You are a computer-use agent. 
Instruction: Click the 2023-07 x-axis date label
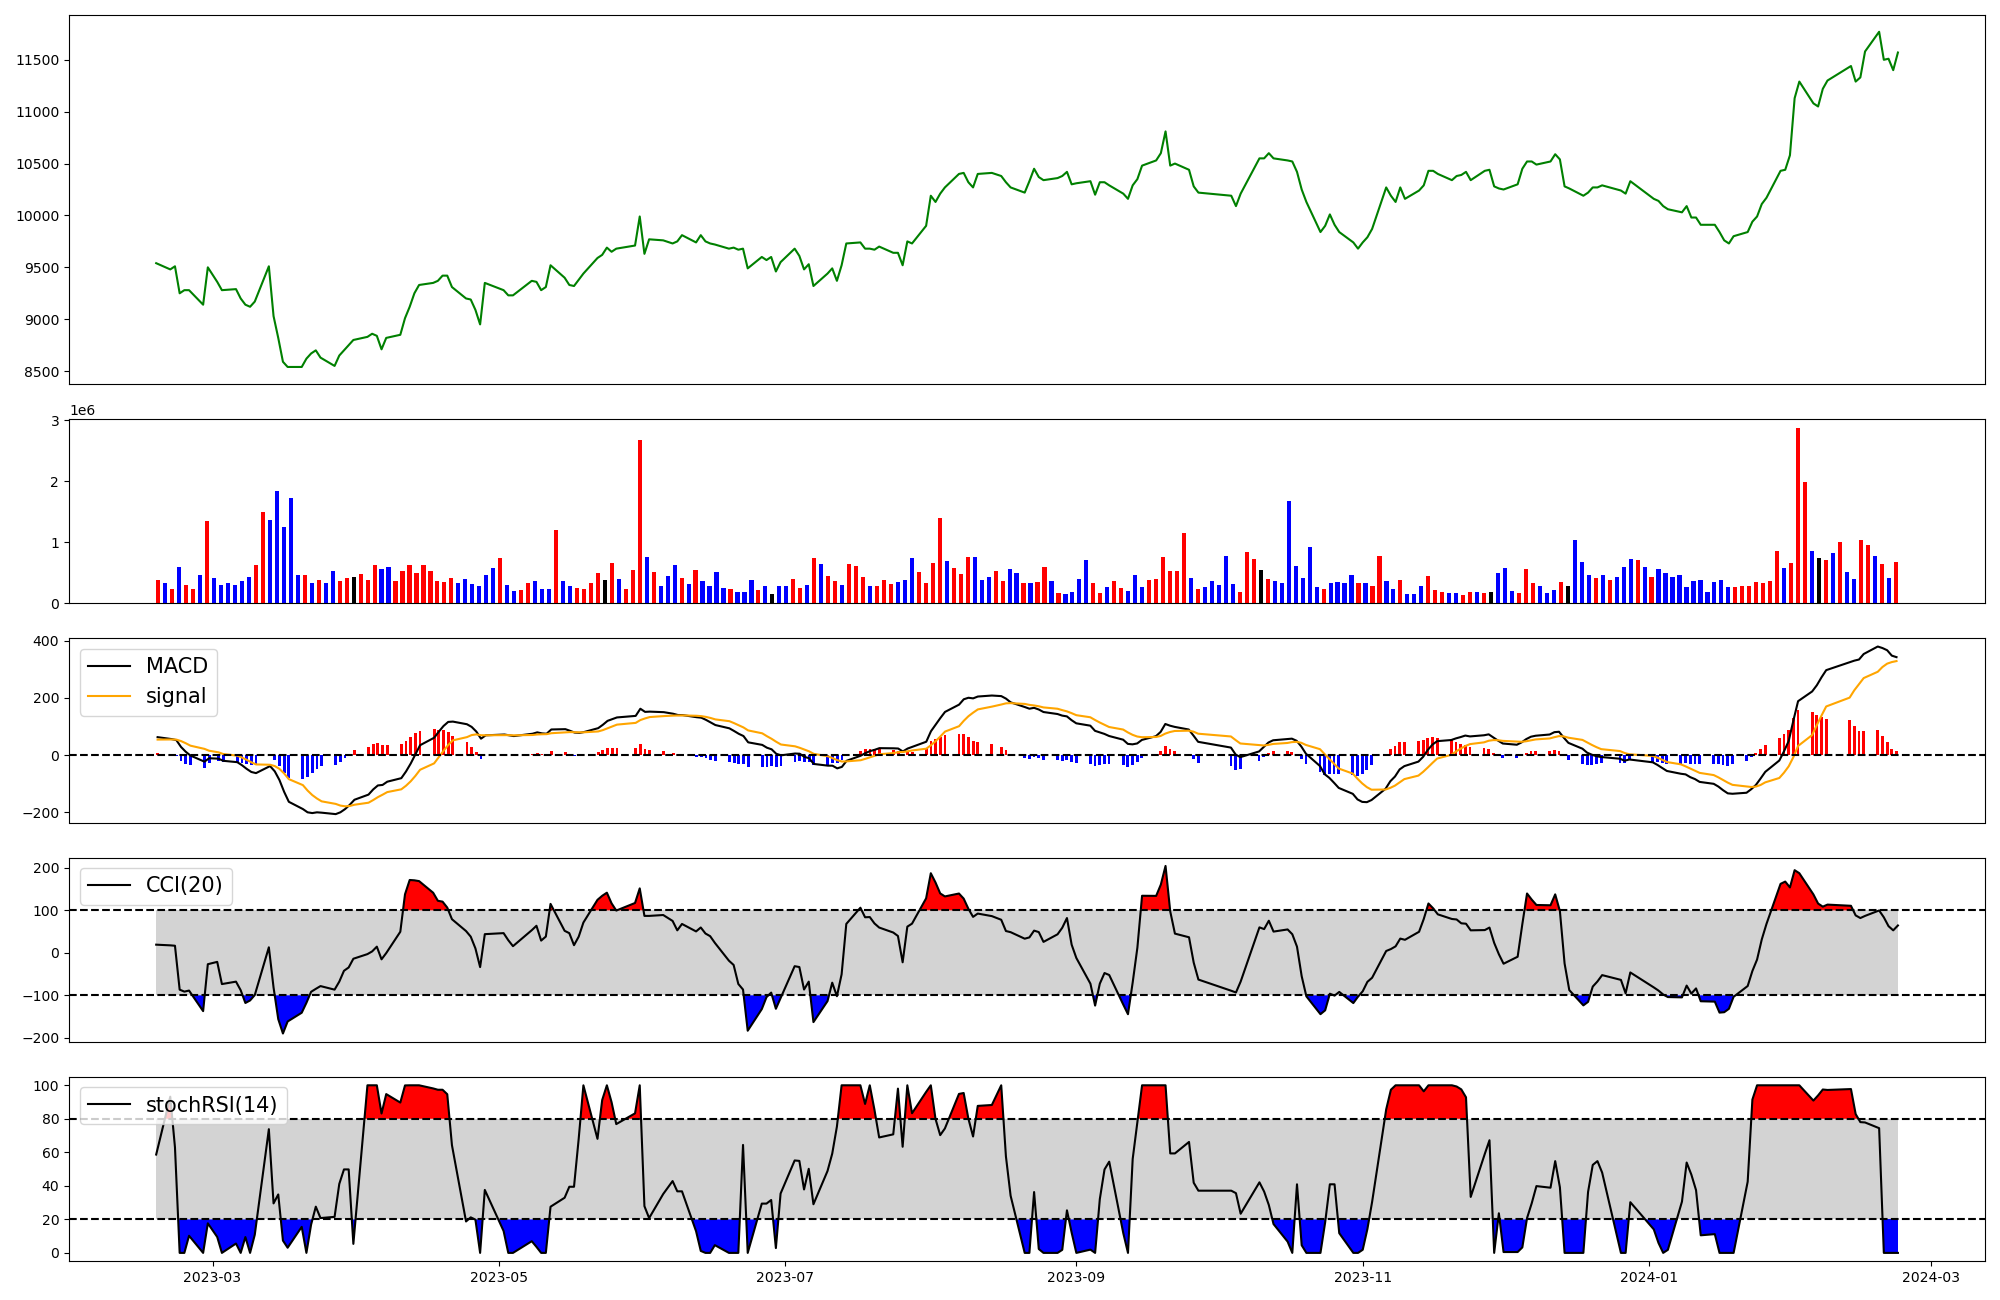pyautogui.click(x=785, y=1277)
